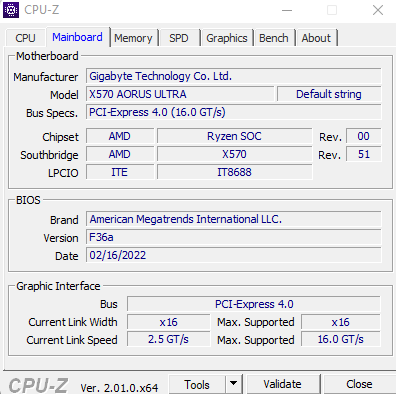
Task: Close the window with the X icon
Action: pyautogui.click(x=378, y=10)
